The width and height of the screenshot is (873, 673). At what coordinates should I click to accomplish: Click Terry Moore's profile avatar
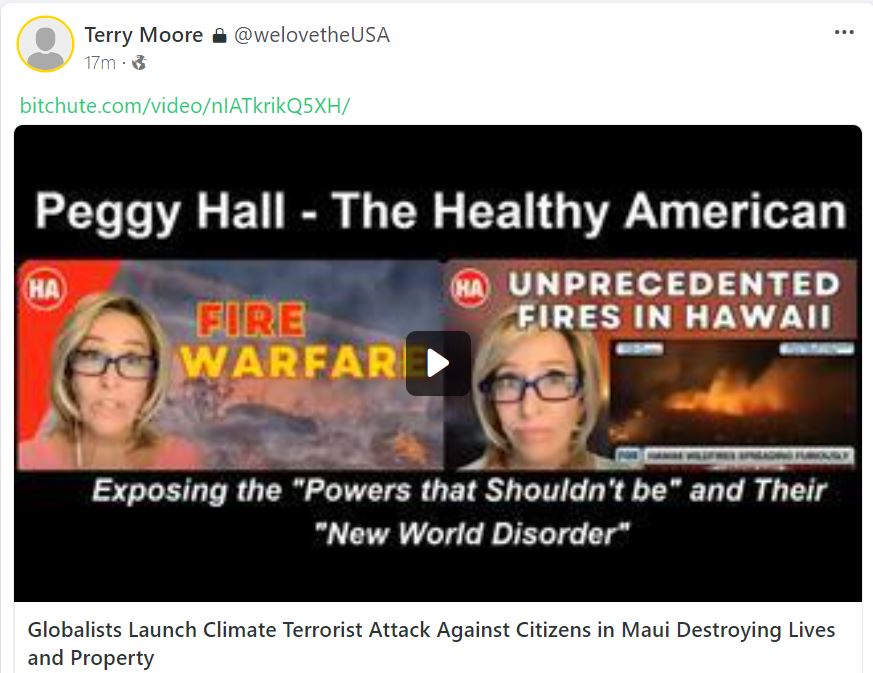click(x=45, y=44)
